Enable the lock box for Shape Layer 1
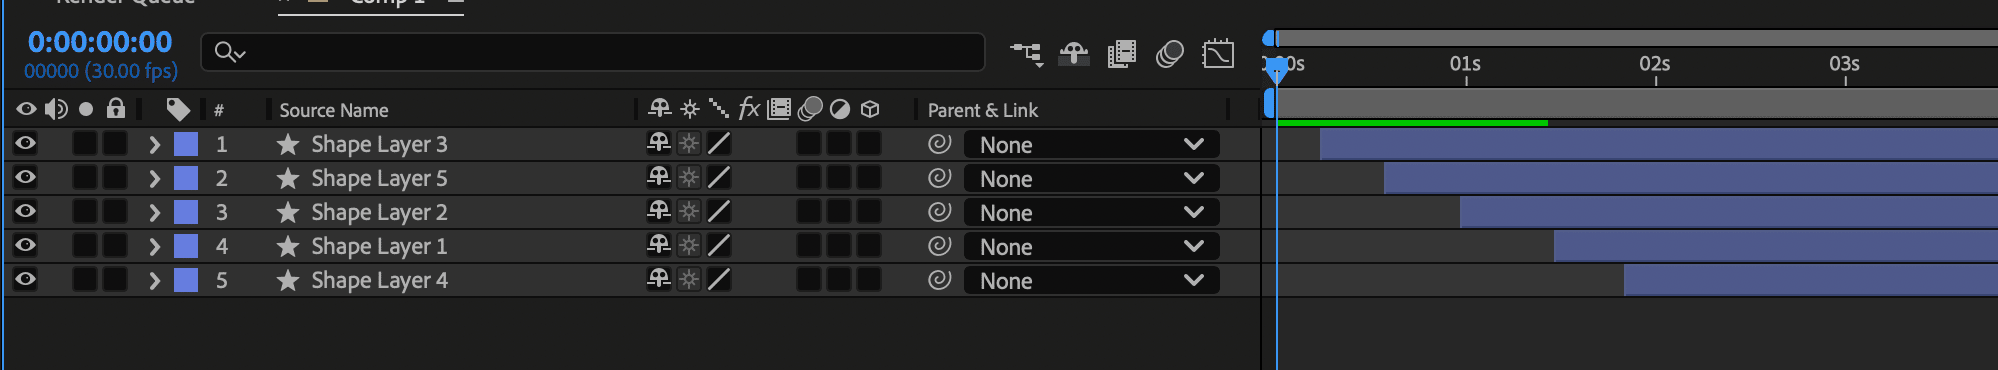This screenshot has height=370, width=1998. click(115, 246)
